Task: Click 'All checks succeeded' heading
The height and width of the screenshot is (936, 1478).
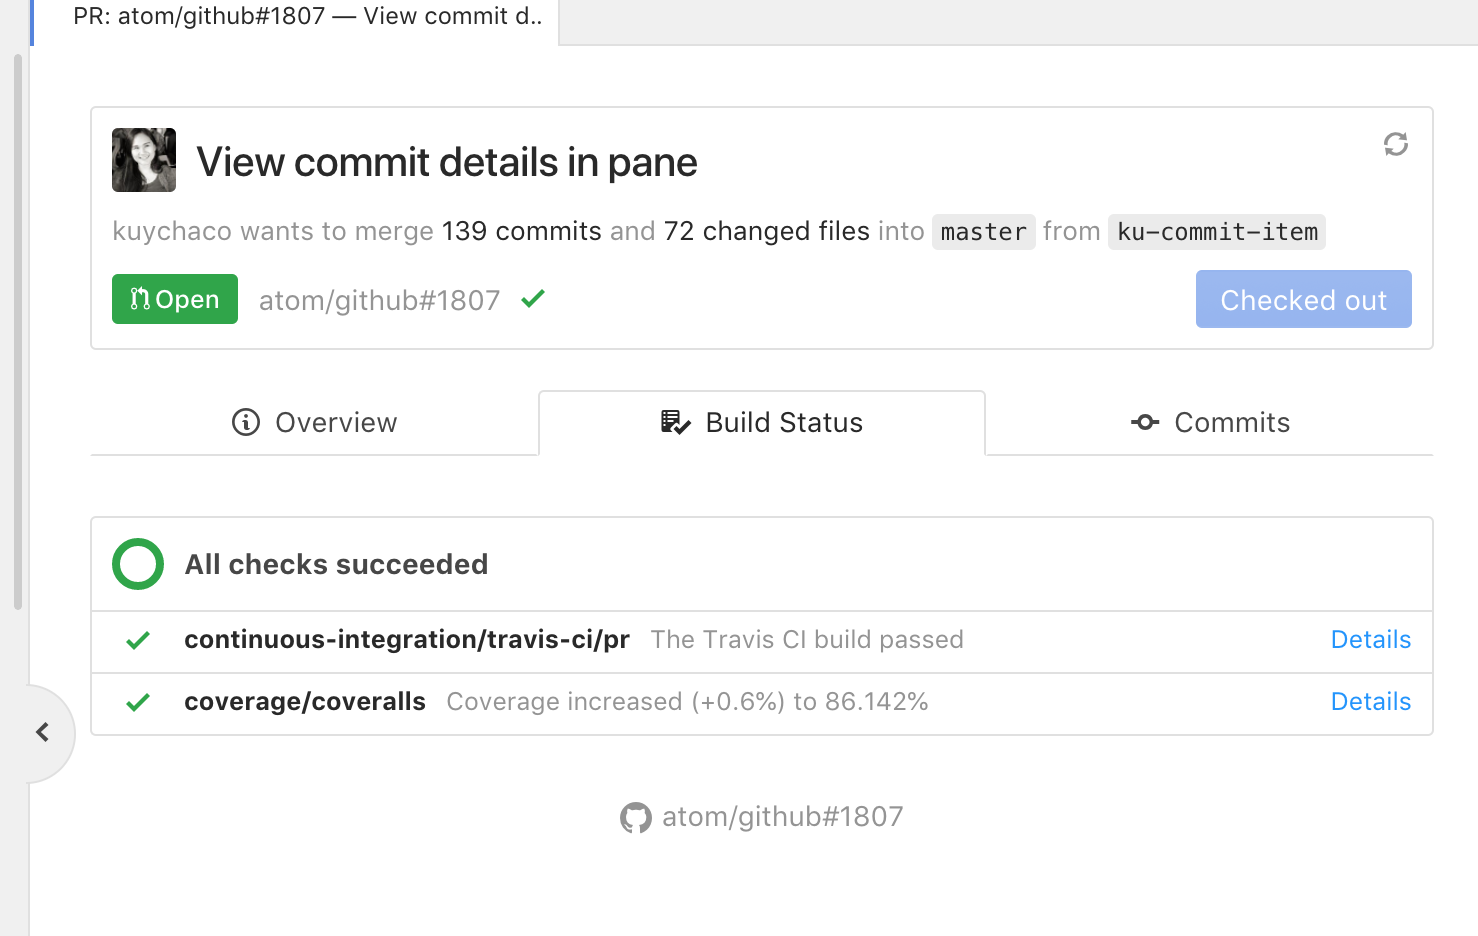Action: [x=337, y=565]
